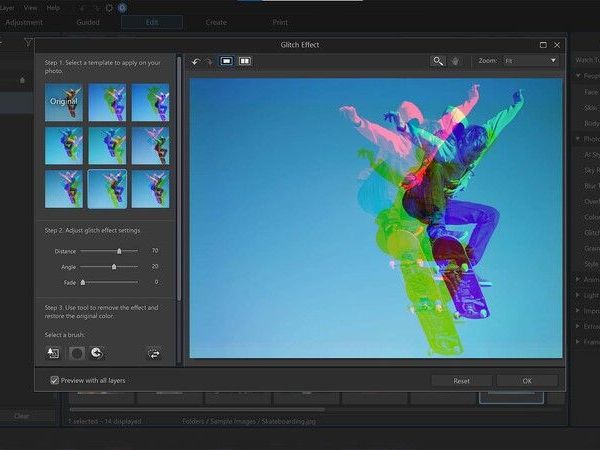Click the Angle value 20
600x450 pixels.
tap(155, 266)
